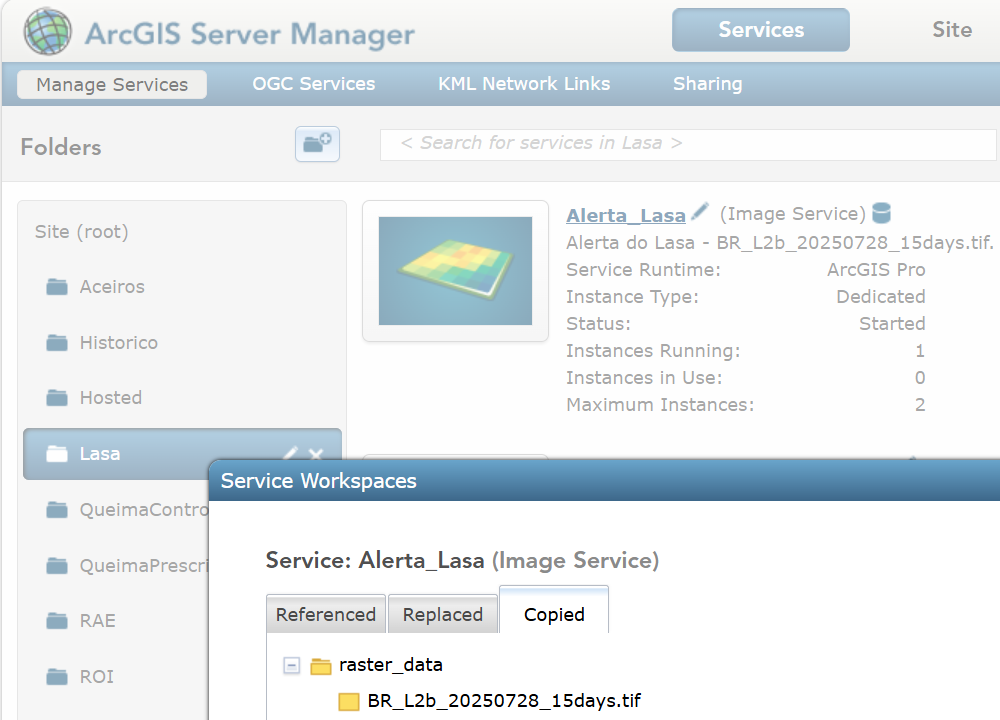This screenshot has height=720, width=1000.
Task: Open the Site tab
Action: pos(952,30)
